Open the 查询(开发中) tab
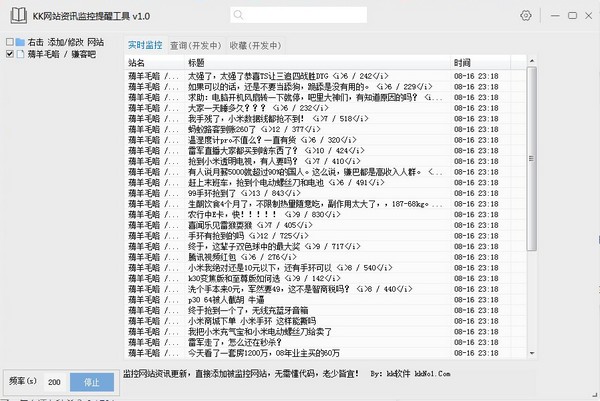600x401 pixels. click(196, 46)
